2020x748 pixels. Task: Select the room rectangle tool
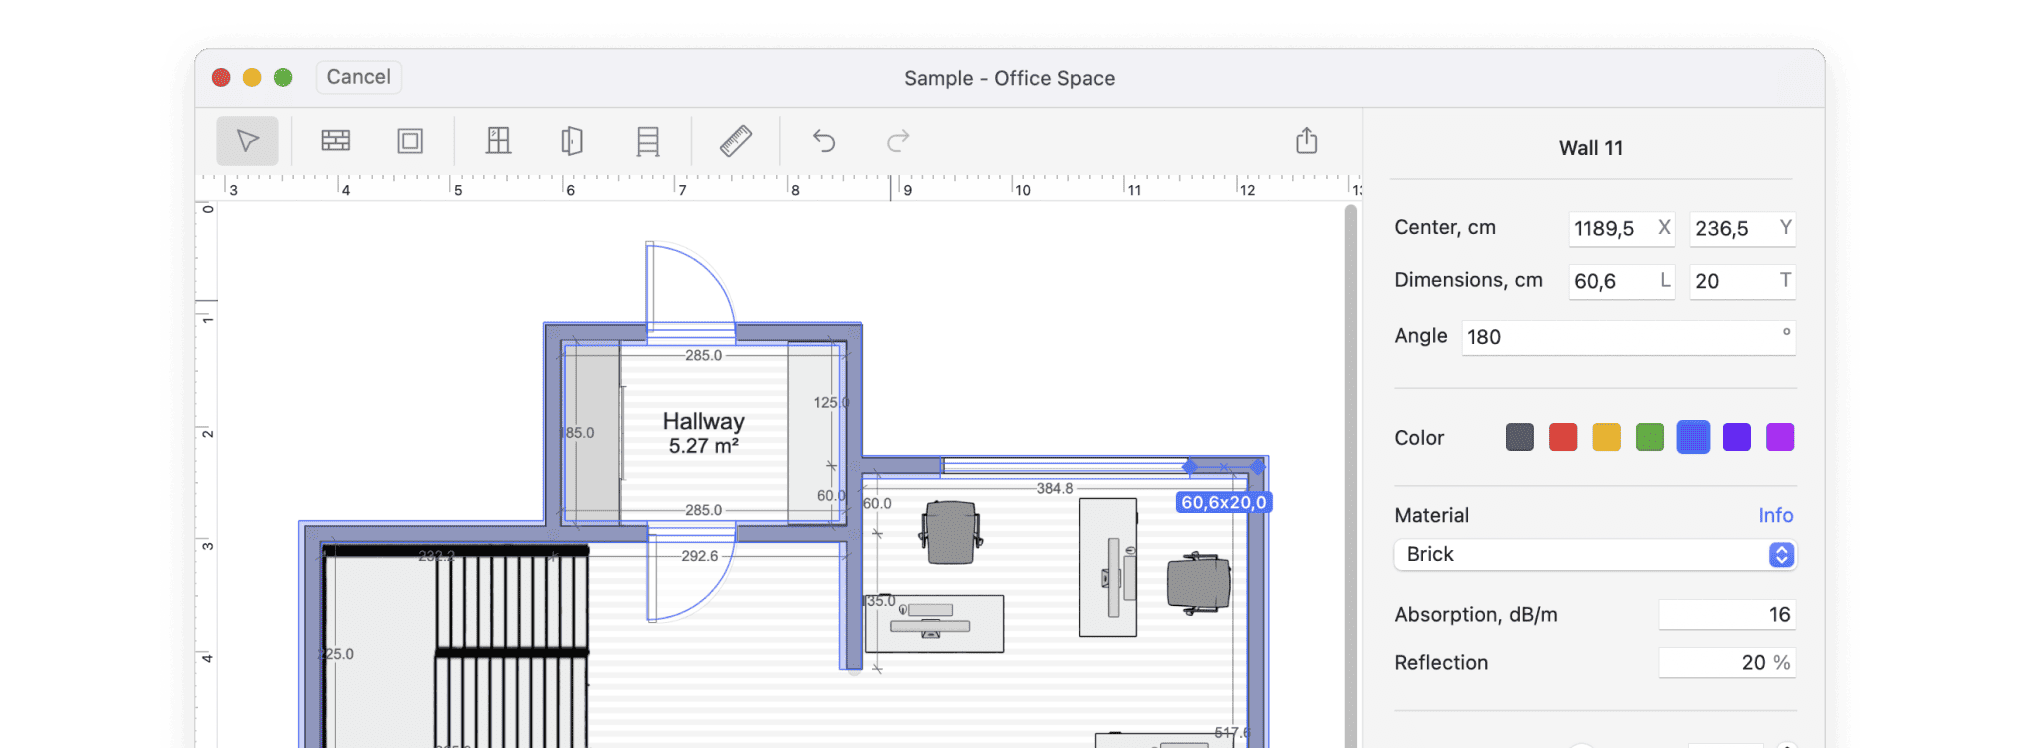pyautogui.click(x=410, y=141)
